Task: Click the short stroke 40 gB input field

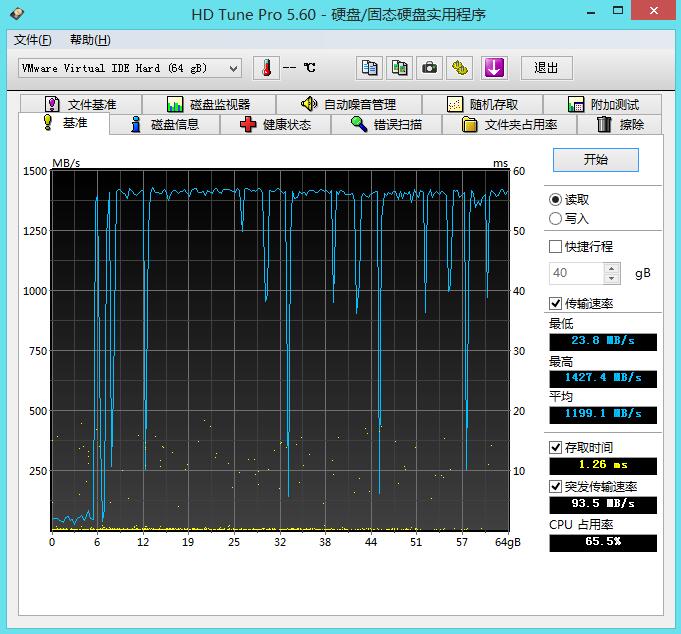Action: (576, 273)
